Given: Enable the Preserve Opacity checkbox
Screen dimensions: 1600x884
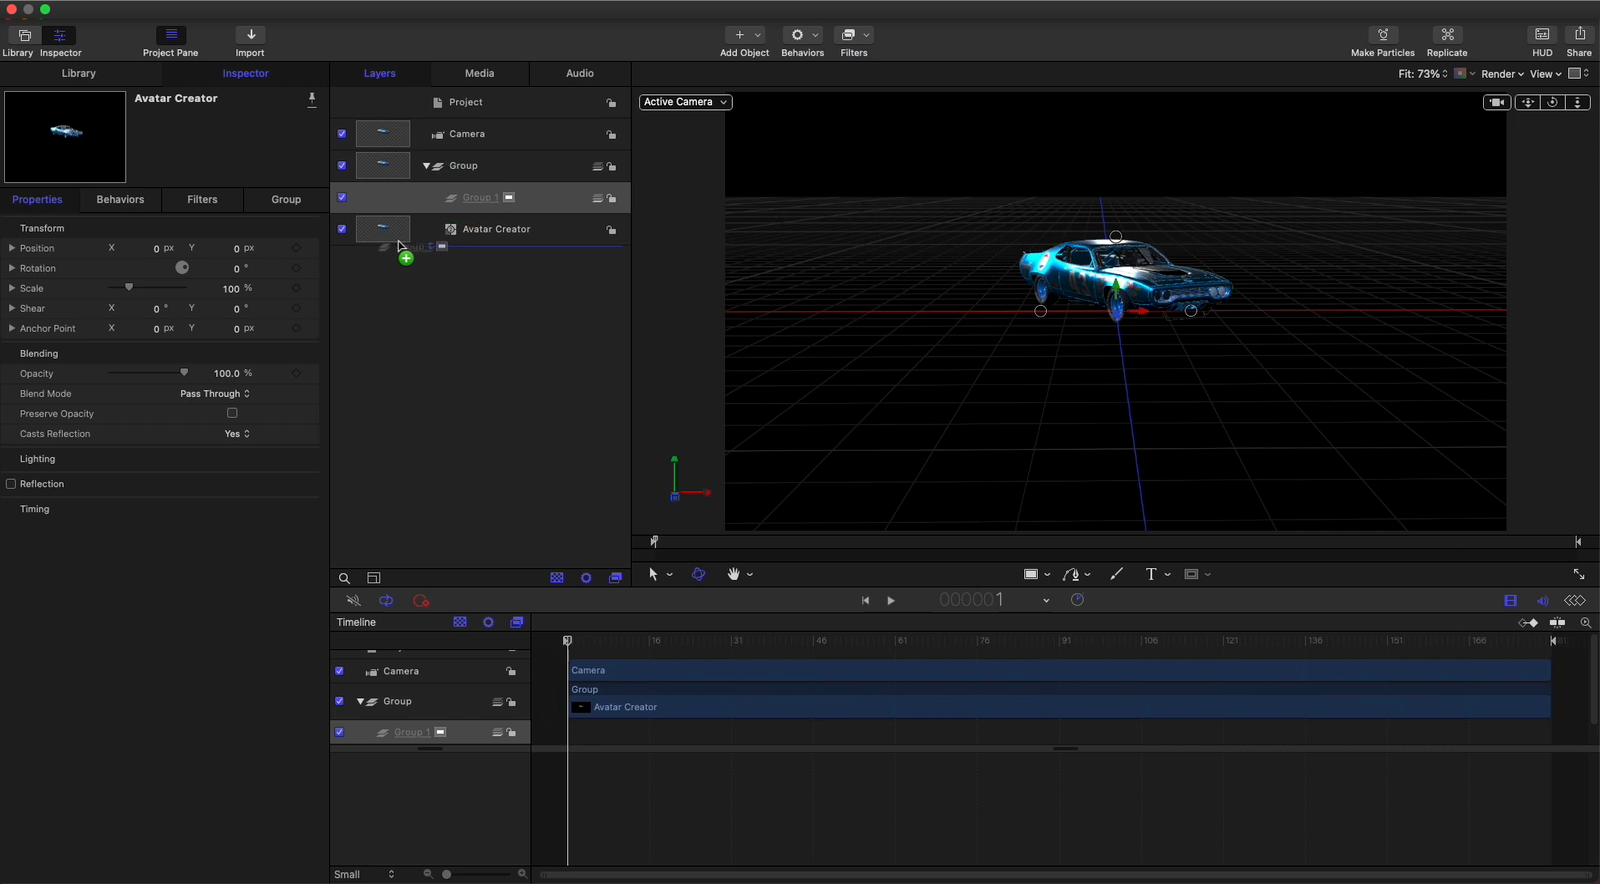Looking at the screenshot, I should (x=232, y=413).
